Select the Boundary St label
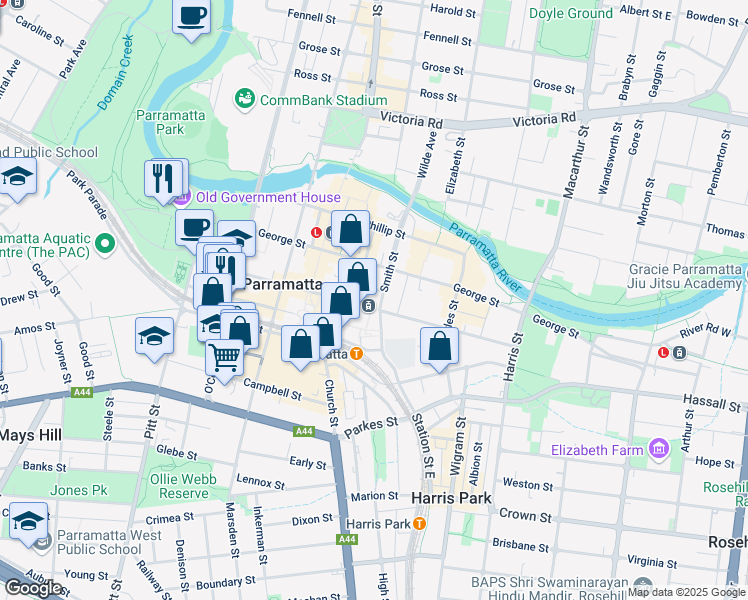The height and width of the screenshot is (600, 748). pyautogui.click(x=226, y=583)
